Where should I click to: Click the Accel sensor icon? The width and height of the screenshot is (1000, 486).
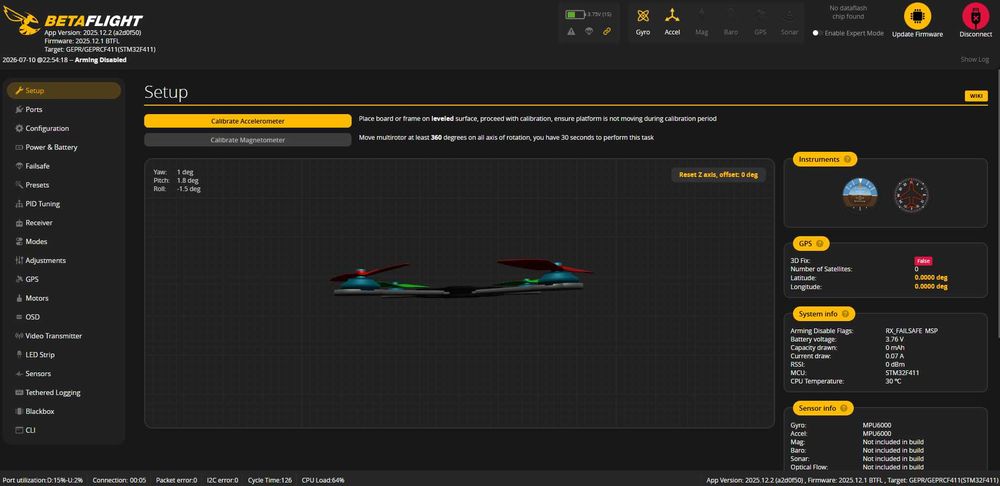672,15
